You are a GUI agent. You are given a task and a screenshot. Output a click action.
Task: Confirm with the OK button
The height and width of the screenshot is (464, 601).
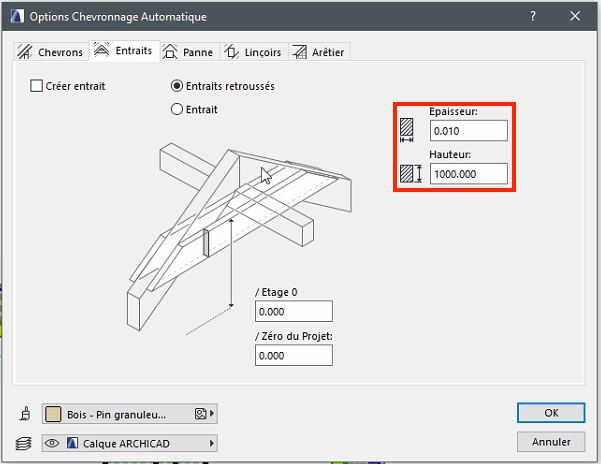pos(551,413)
